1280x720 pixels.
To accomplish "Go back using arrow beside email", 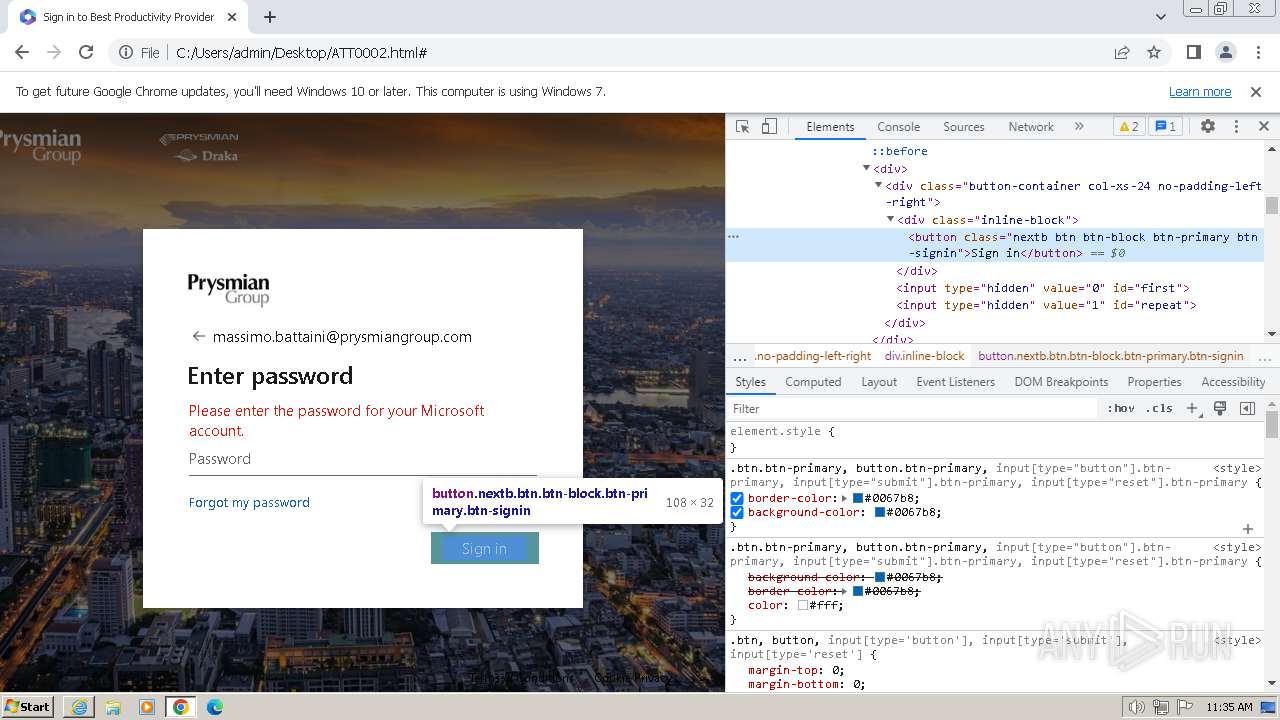I will (x=198, y=337).
